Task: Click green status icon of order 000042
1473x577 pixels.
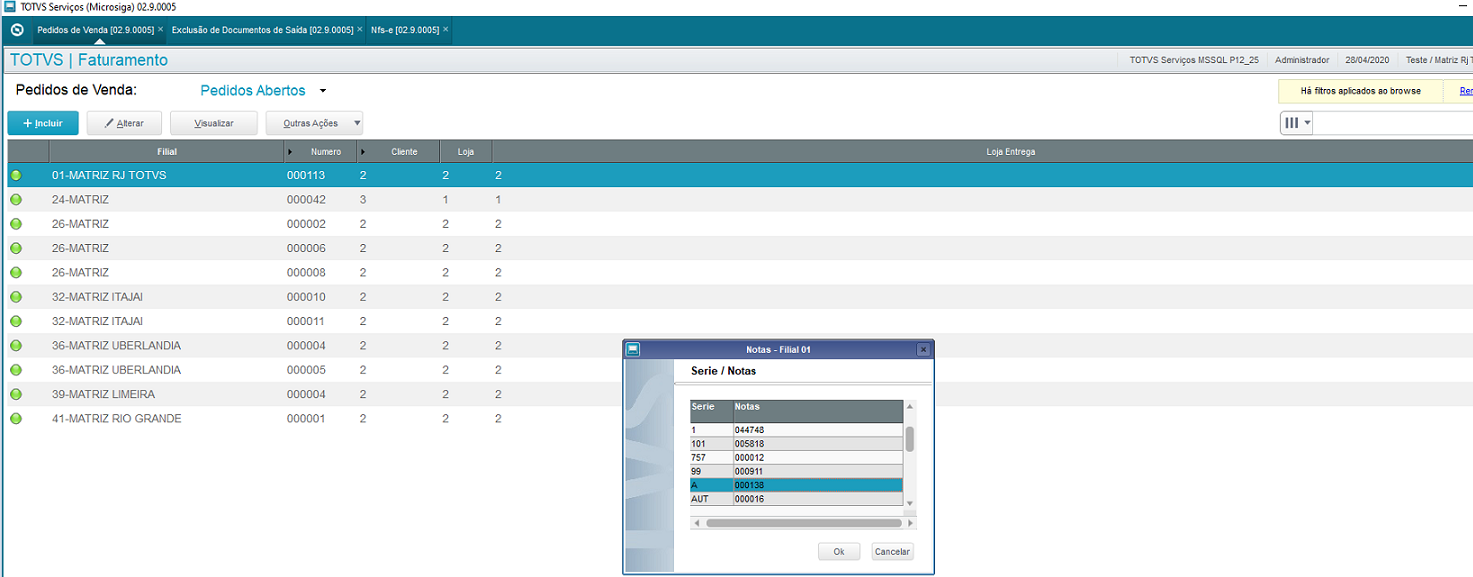Action: tap(16, 199)
